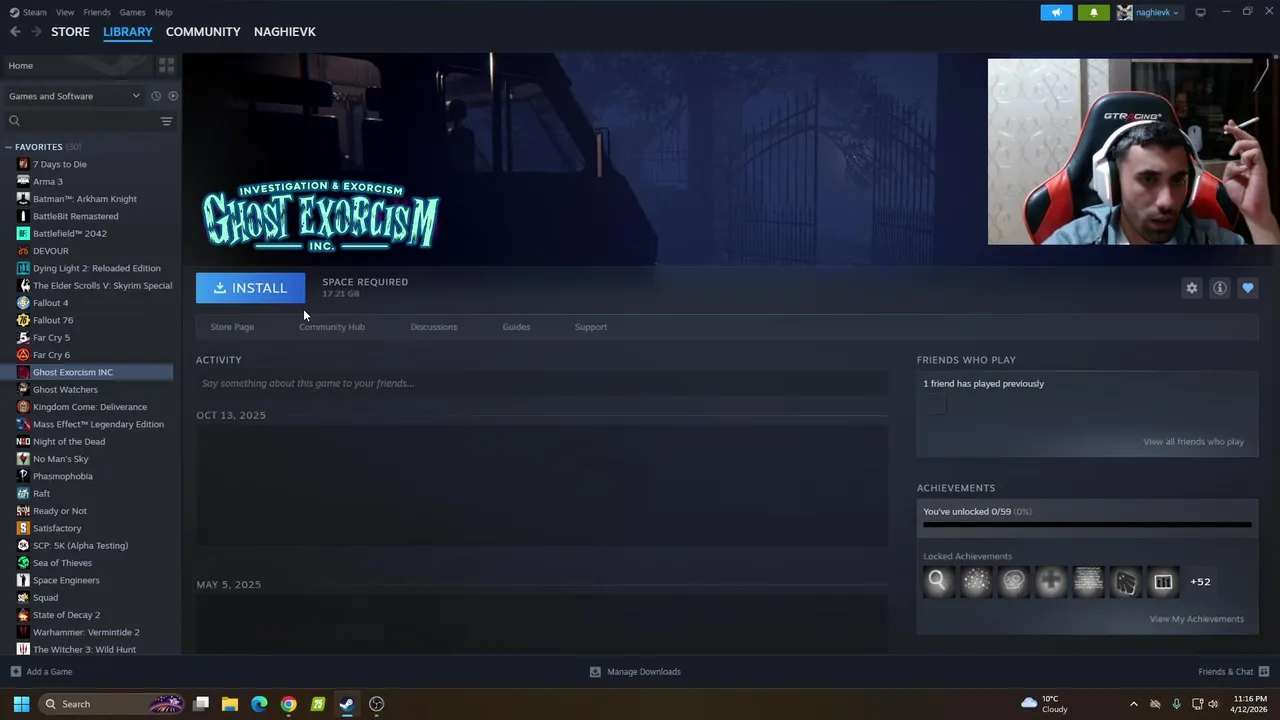Image resolution: width=1280 pixels, height=720 pixels.
Task: Click the friend avatar who played previously
Action: [935, 404]
